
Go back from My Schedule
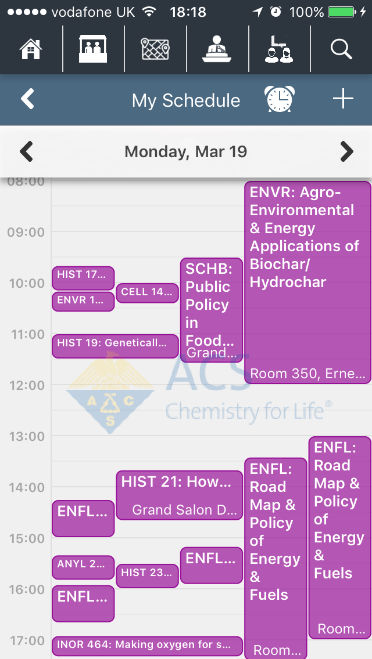(x=28, y=100)
